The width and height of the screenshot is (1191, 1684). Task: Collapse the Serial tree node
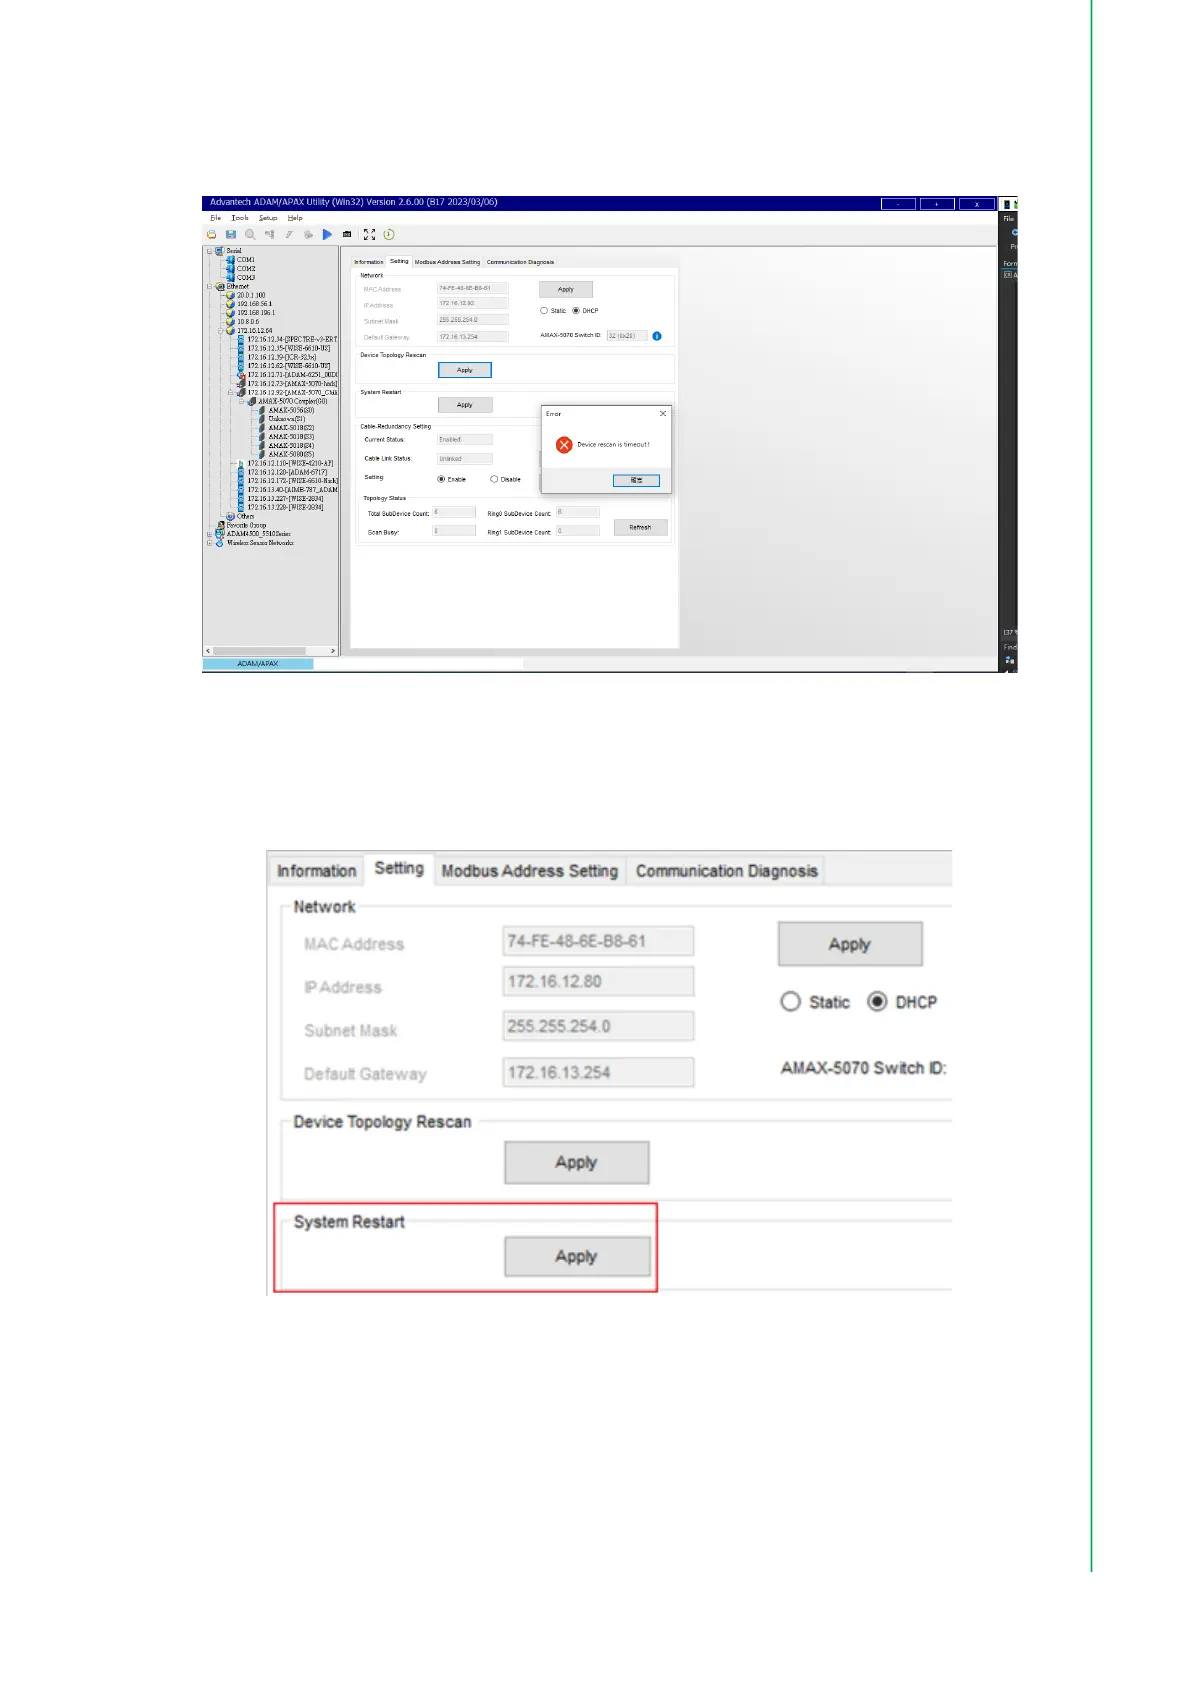210,251
